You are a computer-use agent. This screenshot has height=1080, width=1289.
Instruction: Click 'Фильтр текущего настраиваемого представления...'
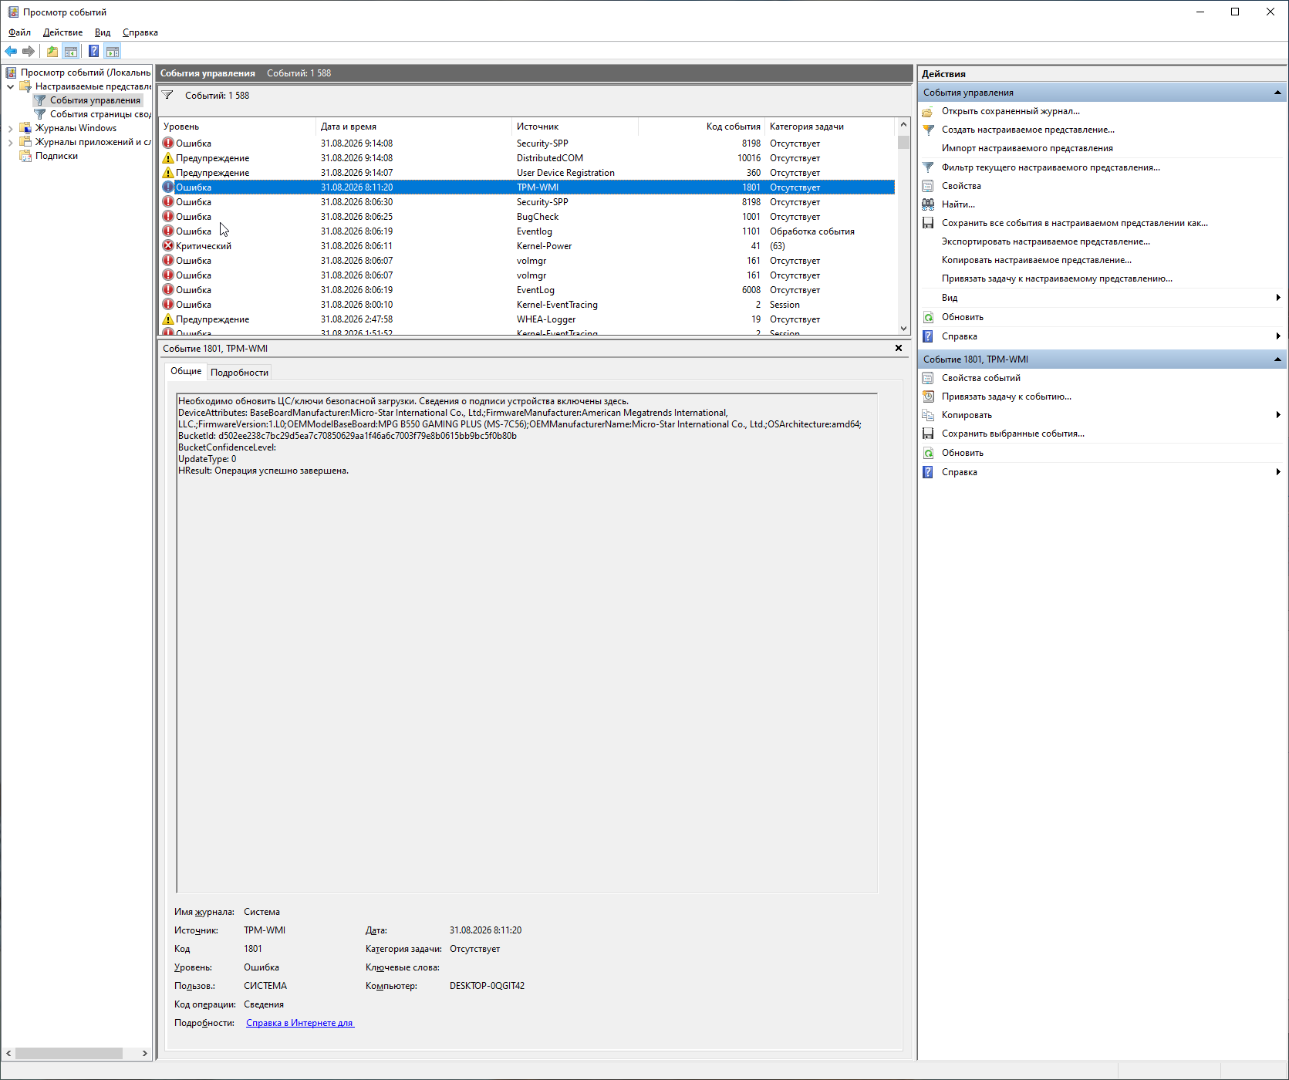tap(1051, 167)
